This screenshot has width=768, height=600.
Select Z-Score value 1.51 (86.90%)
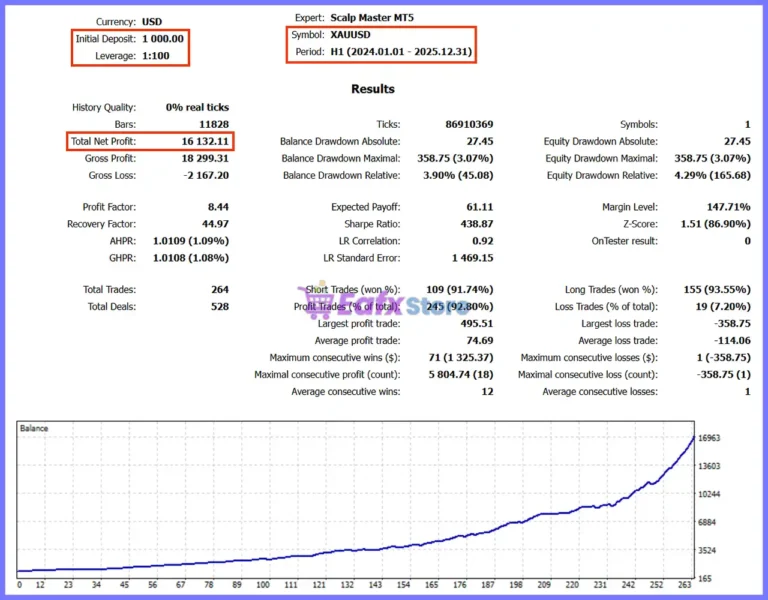716,224
